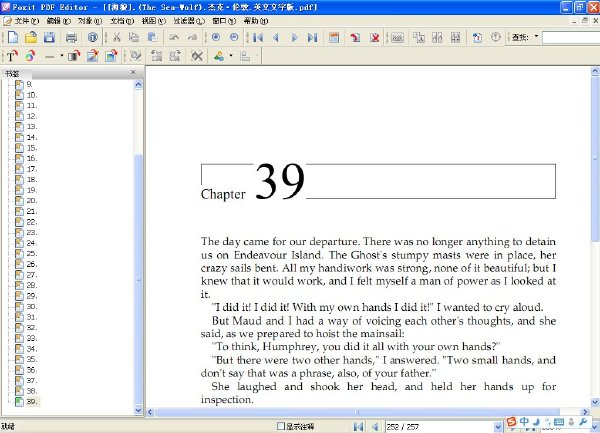Go to the previous page from the toolbar
The height and width of the screenshot is (433, 600).
click(276, 37)
